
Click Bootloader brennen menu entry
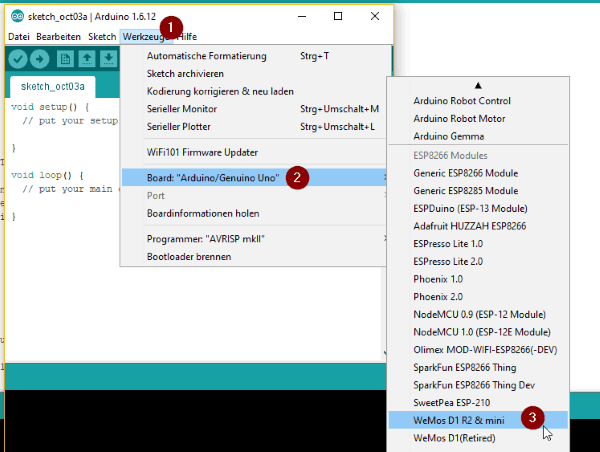189,256
